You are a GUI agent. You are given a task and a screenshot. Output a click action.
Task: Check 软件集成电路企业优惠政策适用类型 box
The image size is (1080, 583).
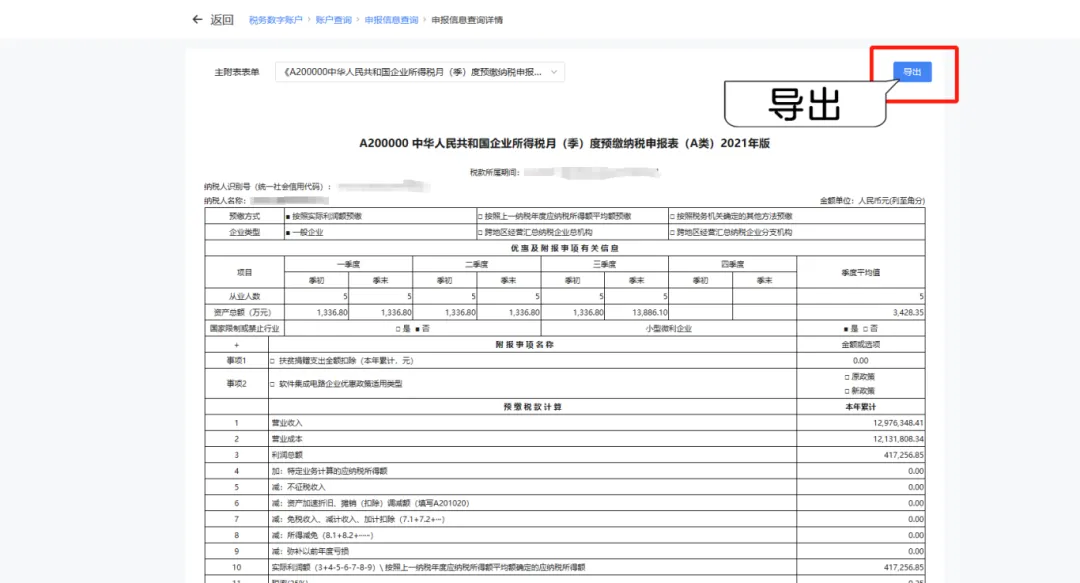[x=273, y=384]
